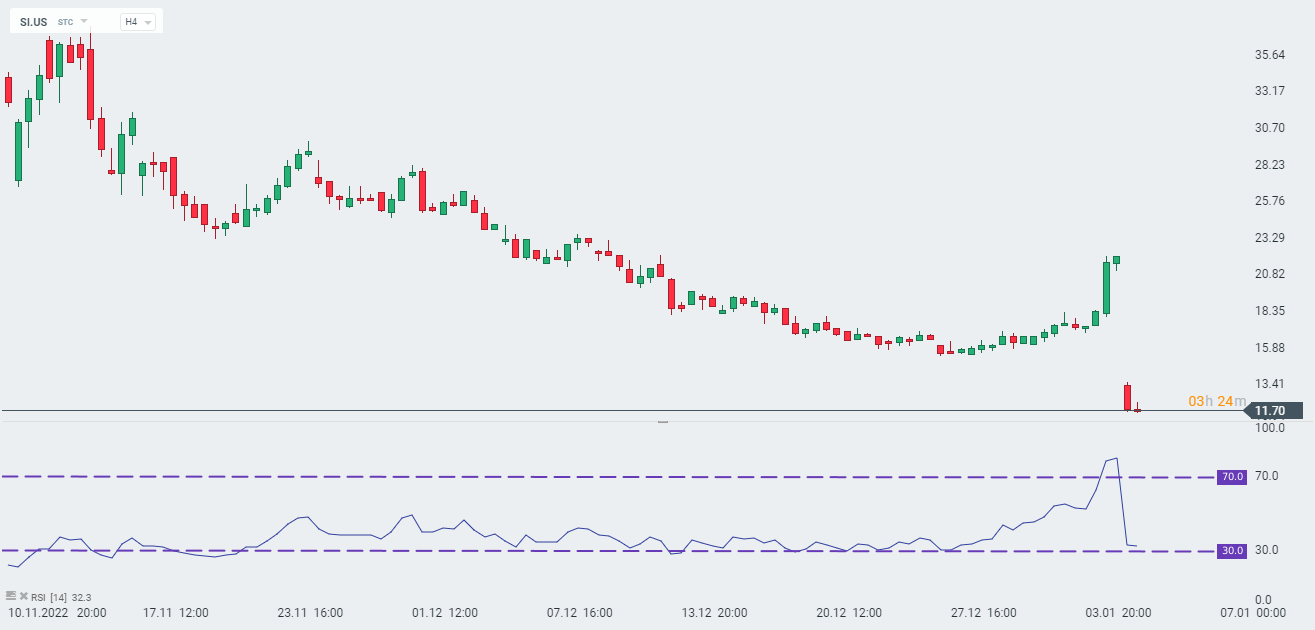This screenshot has height=630, width=1315.
Task: Remove RSI indicator with the X icon
Action: [23, 596]
